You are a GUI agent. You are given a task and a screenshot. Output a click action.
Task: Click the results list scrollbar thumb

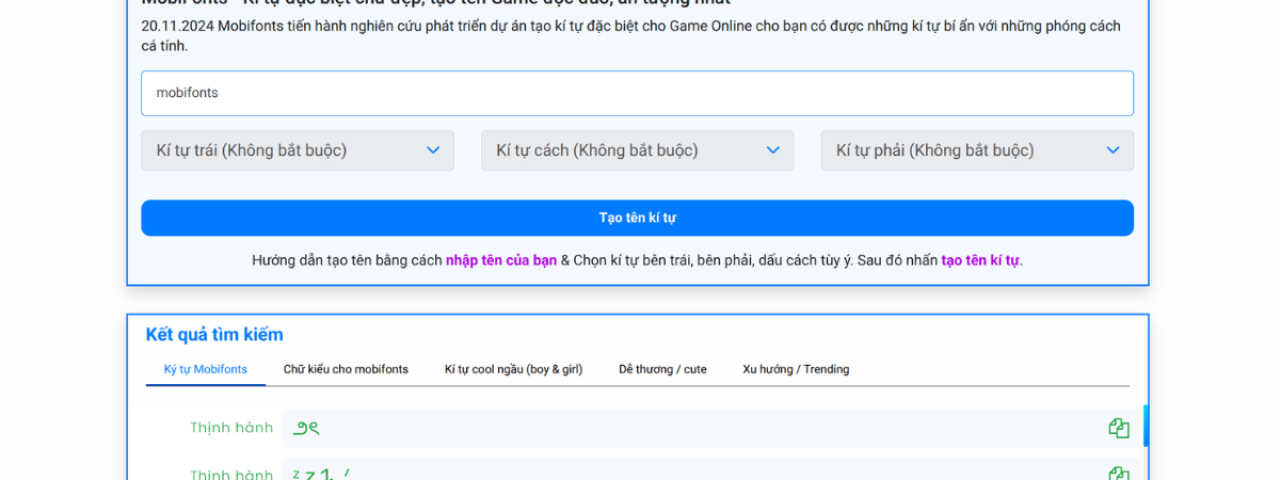click(1146, 425)
